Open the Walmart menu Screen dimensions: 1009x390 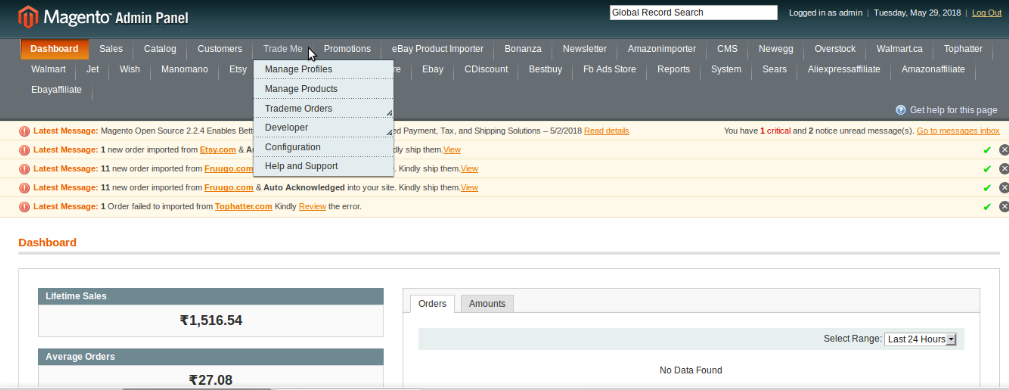[x=48, y=69]
